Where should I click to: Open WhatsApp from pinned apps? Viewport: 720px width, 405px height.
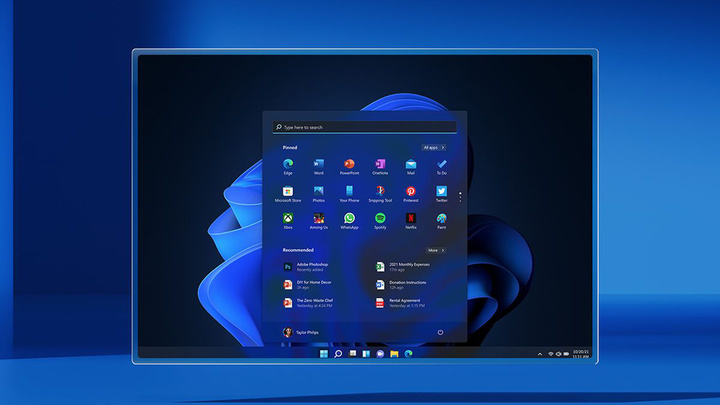[x=349, y=221]
